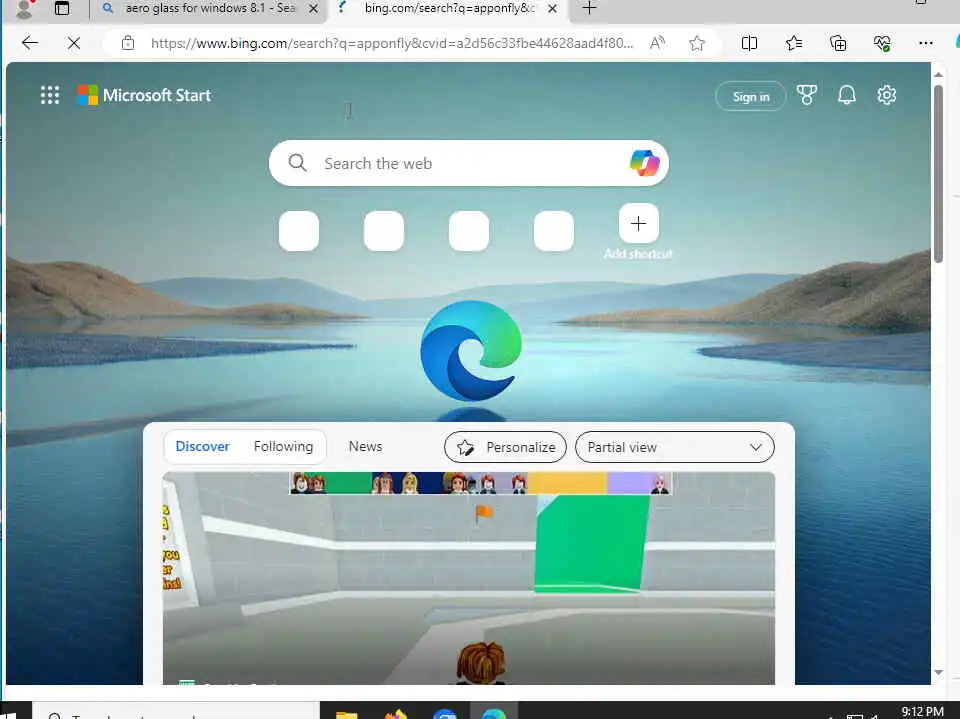Viewport: 960px width, 719px height.
Task: Open the tab actions menu icon
Action: 62,9
